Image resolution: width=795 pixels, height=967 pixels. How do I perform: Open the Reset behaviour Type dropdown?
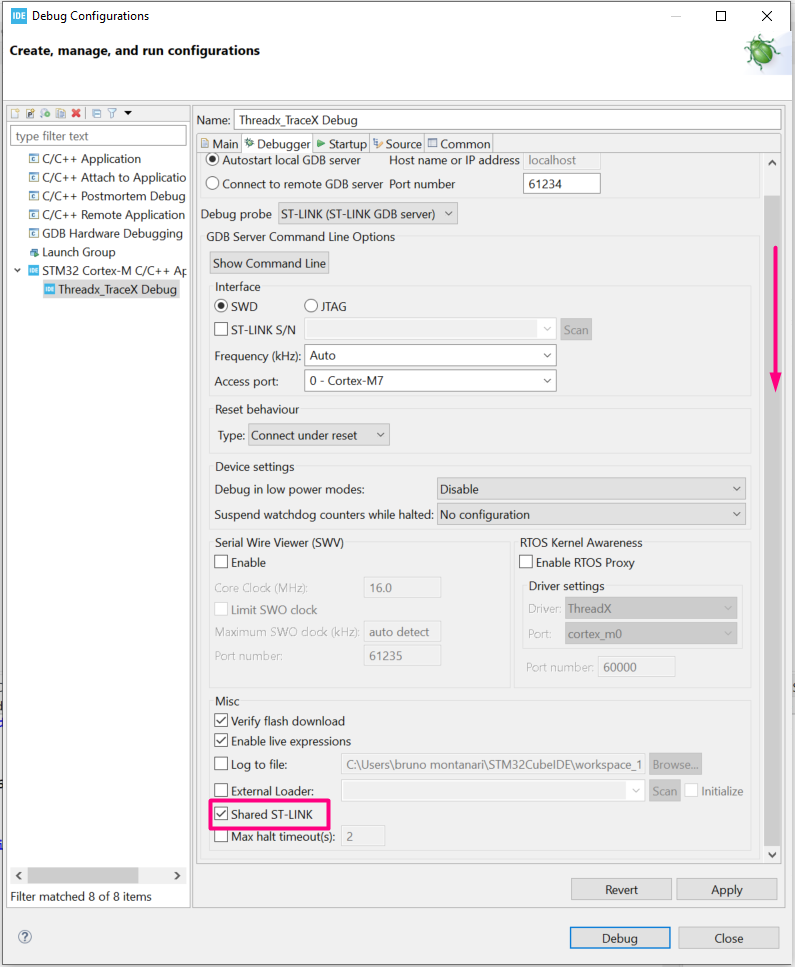point(319,435)
